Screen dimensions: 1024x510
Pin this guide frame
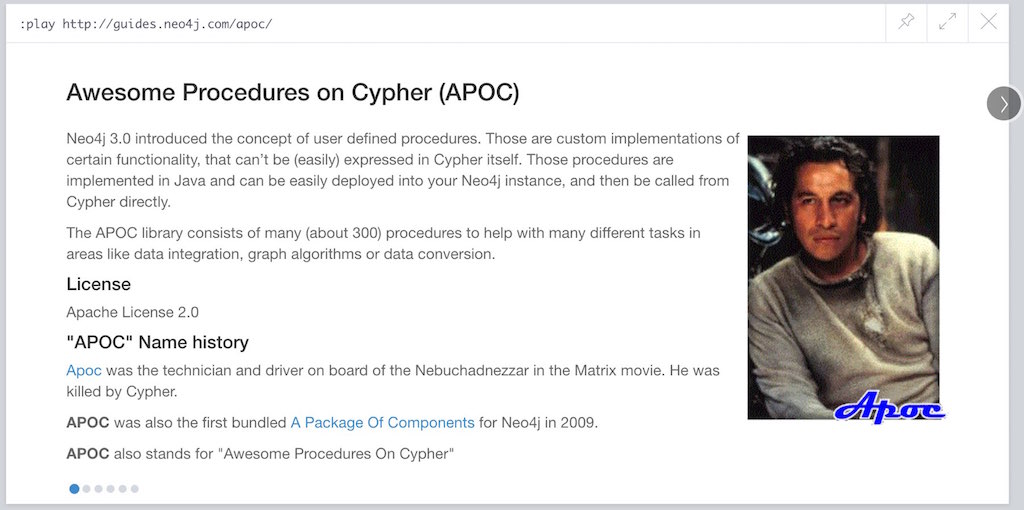pyautogui.click(x=906, y=22)
